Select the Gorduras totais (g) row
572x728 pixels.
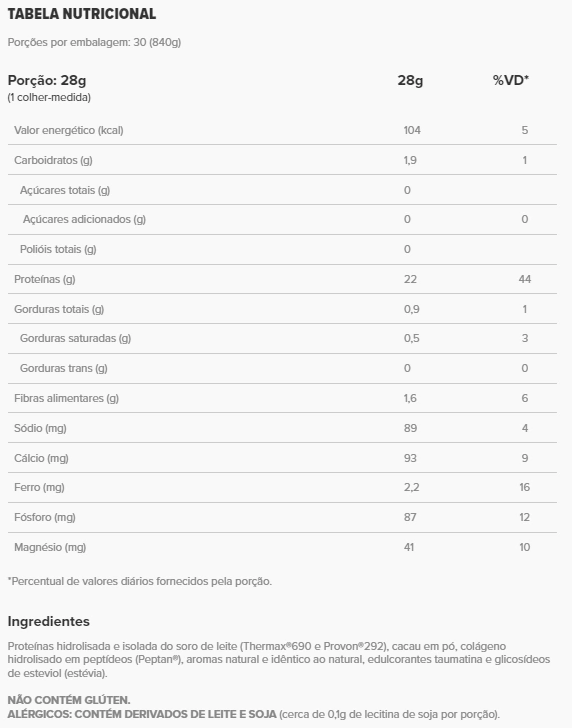click(x=282, y=309)
